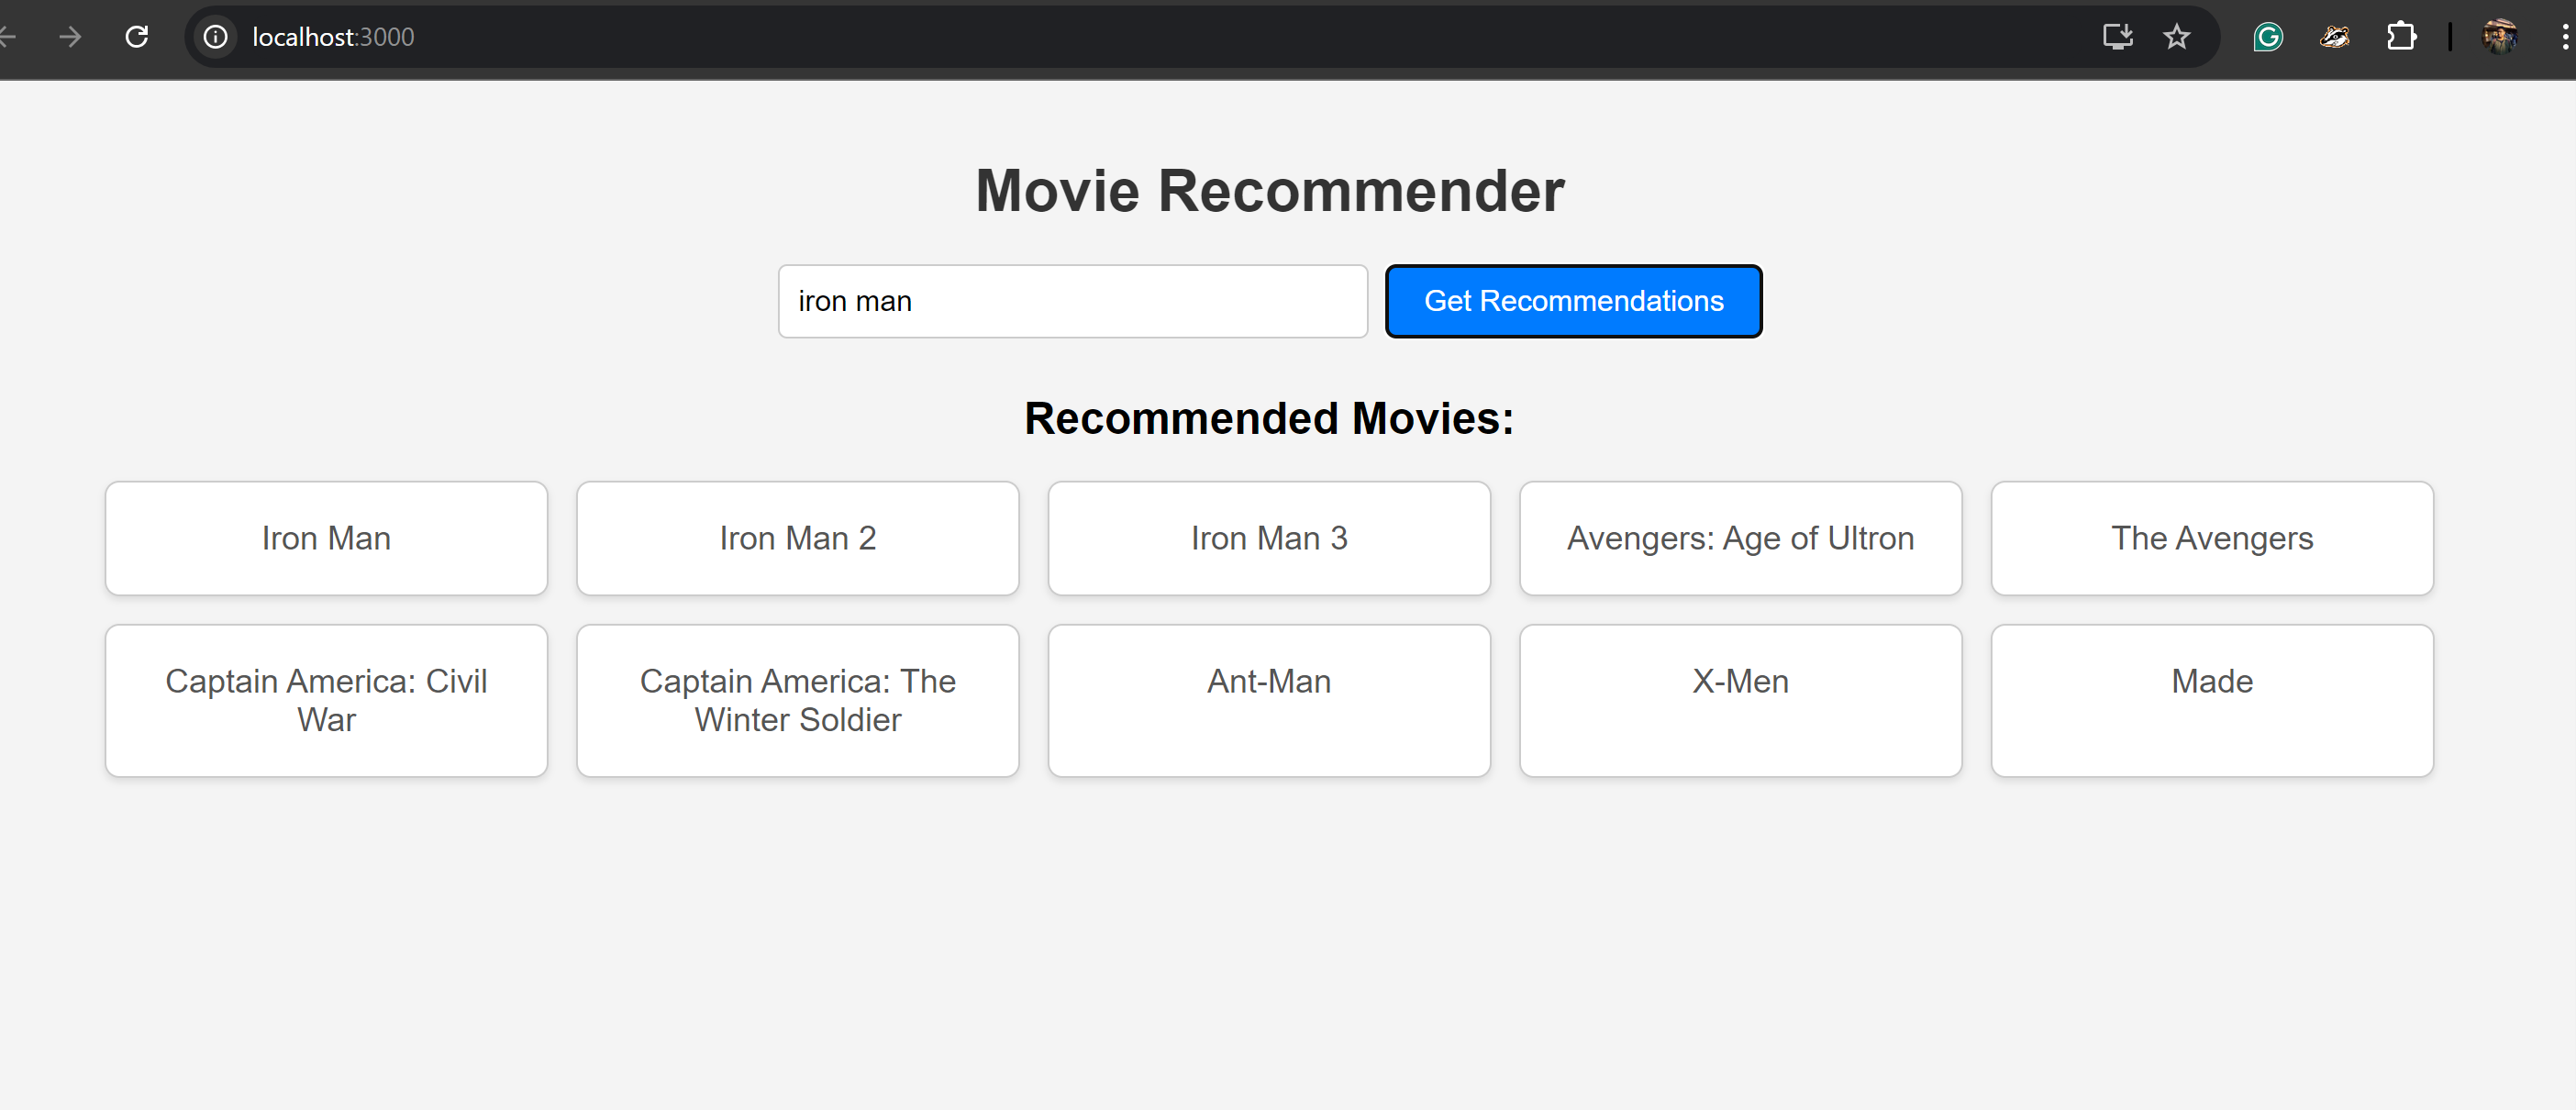Image resolution: width=2576 pixels, height=1110 pixels.
Task: Focus the movie name input field
Action: [1072, 301]
